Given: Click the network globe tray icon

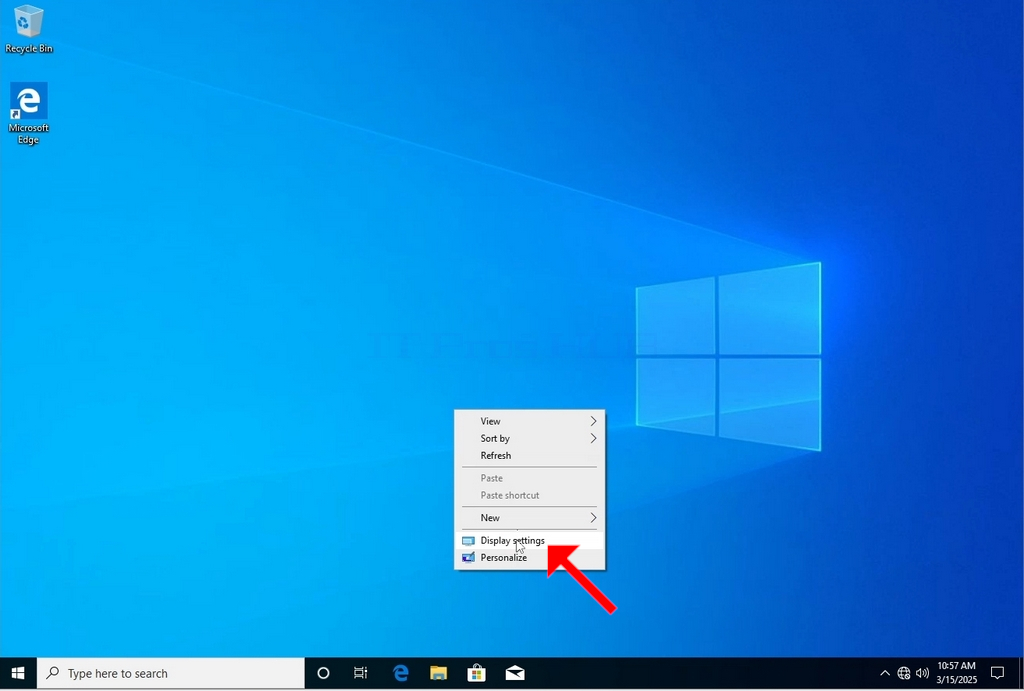Looking at the screenshot, I should (x=904, y=673).
